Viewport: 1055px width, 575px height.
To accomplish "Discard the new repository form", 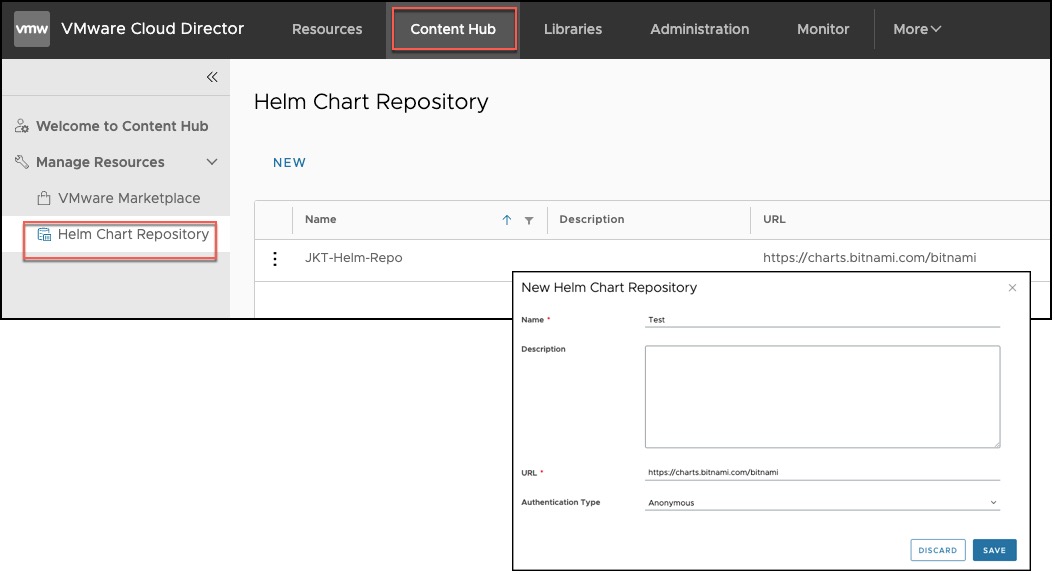I will pos(938,550).
